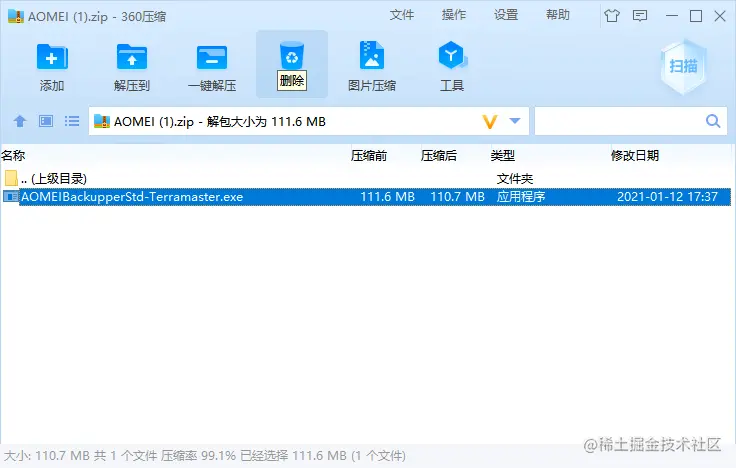Viewport: 736px width, 468px height.
Task: Click the zip archive icon in the path bar
Action: [x=102, y=122]
